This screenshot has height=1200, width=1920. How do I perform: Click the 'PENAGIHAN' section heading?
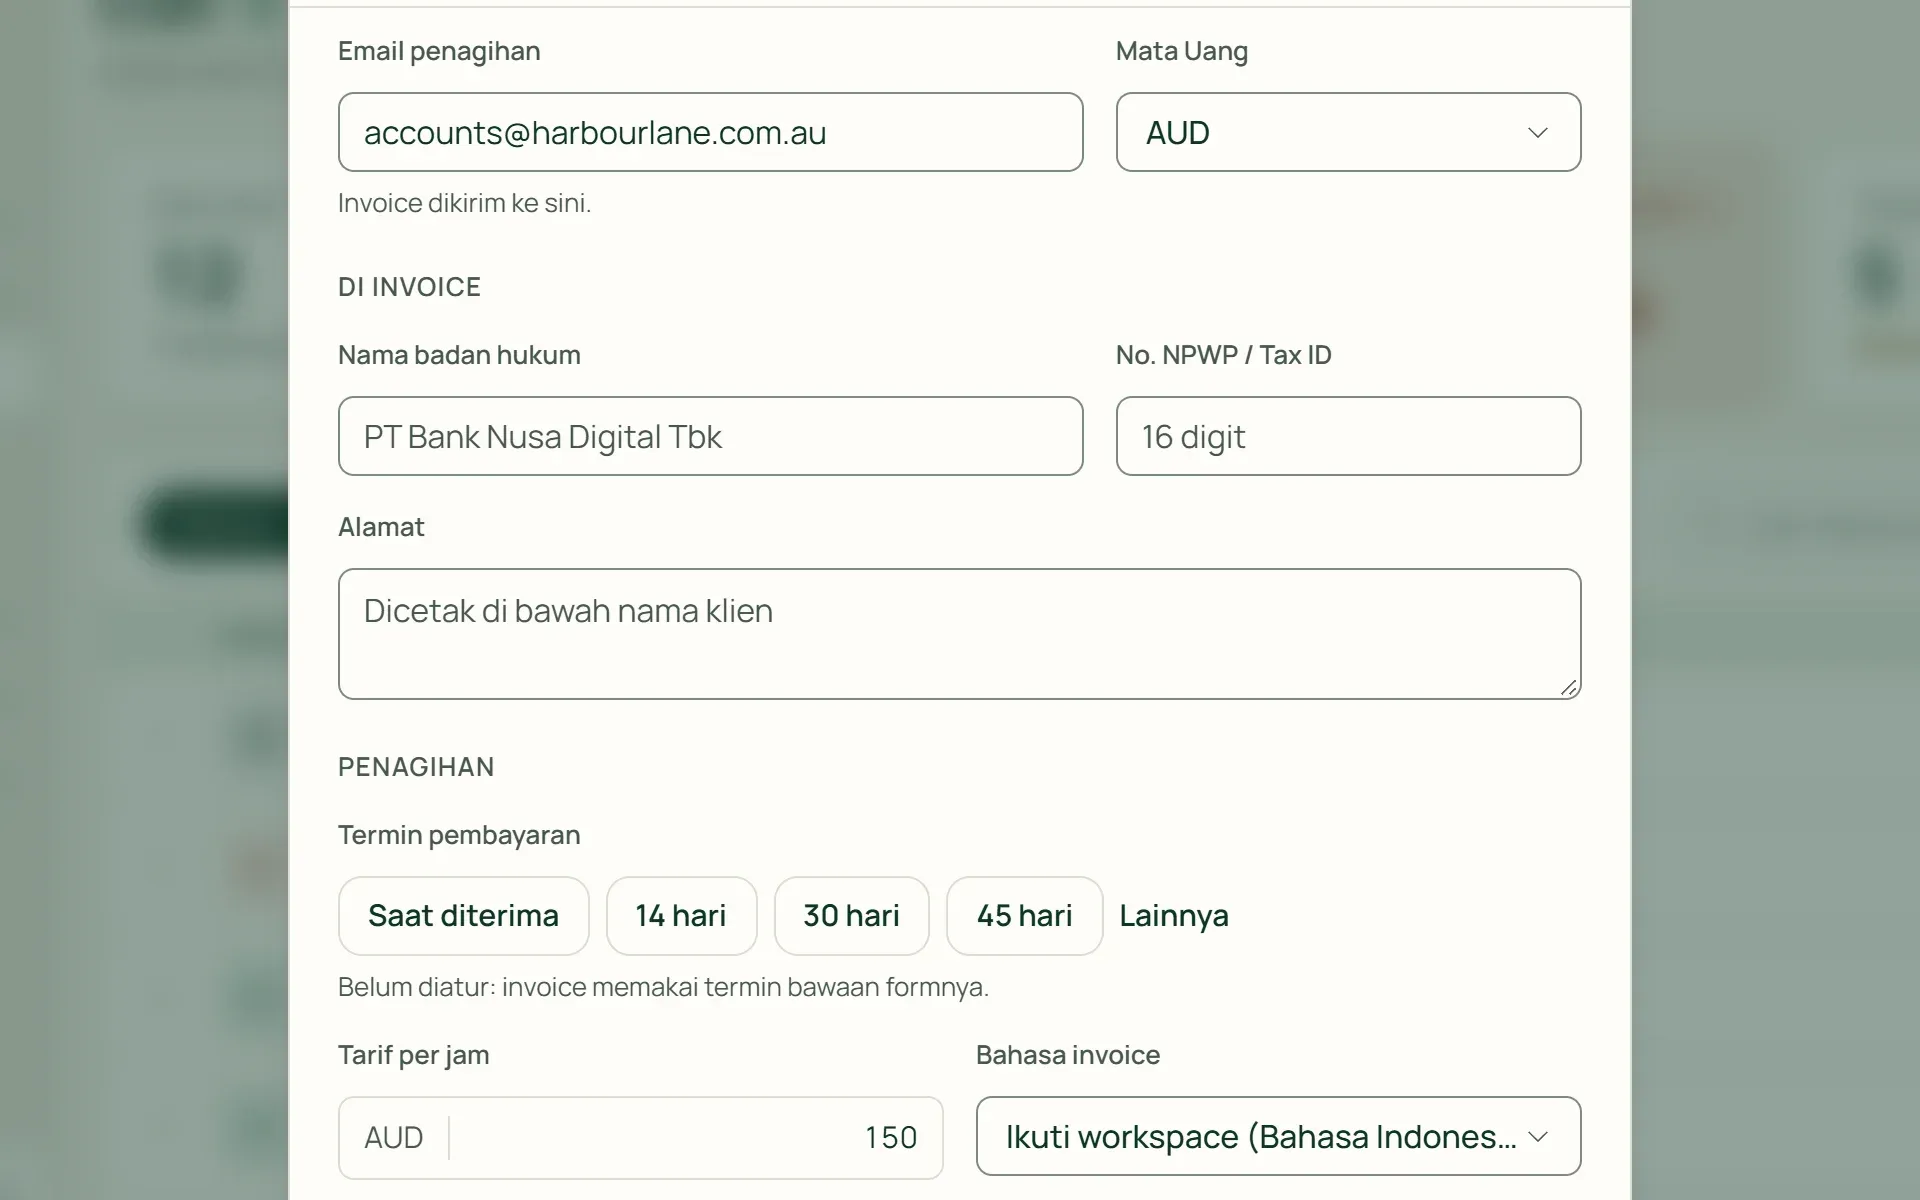(416, 767)
